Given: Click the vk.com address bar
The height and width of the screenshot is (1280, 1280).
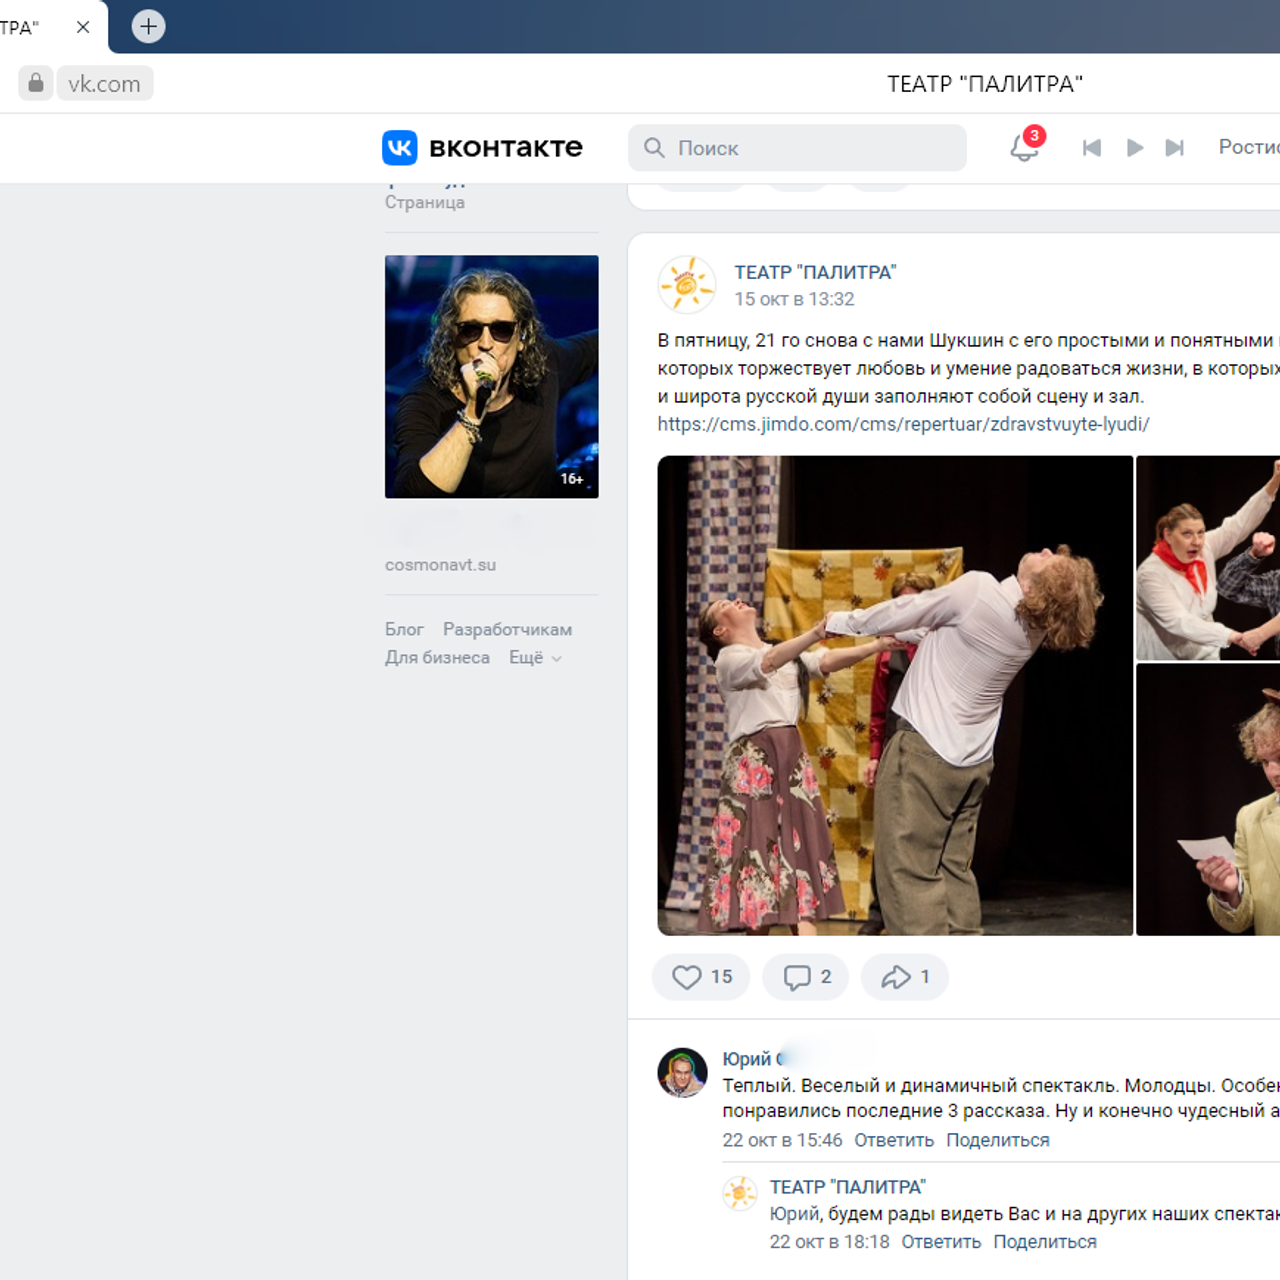Looking at the screenshot, I should tap(105, 84).
